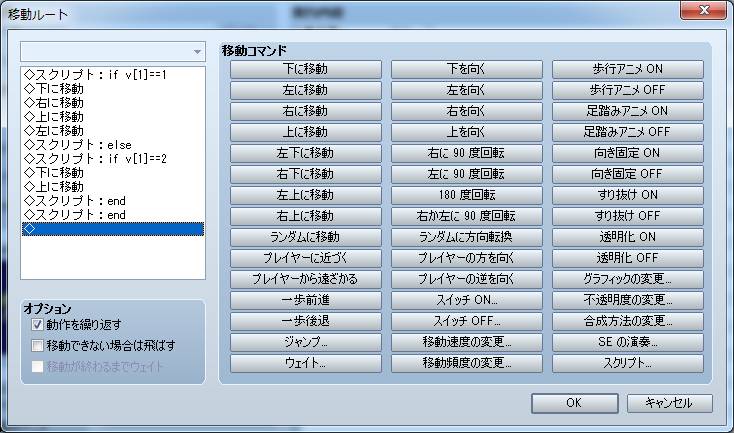
Task: Insert the プレイヤーから遠ざかる command
Action: point(306,279)
